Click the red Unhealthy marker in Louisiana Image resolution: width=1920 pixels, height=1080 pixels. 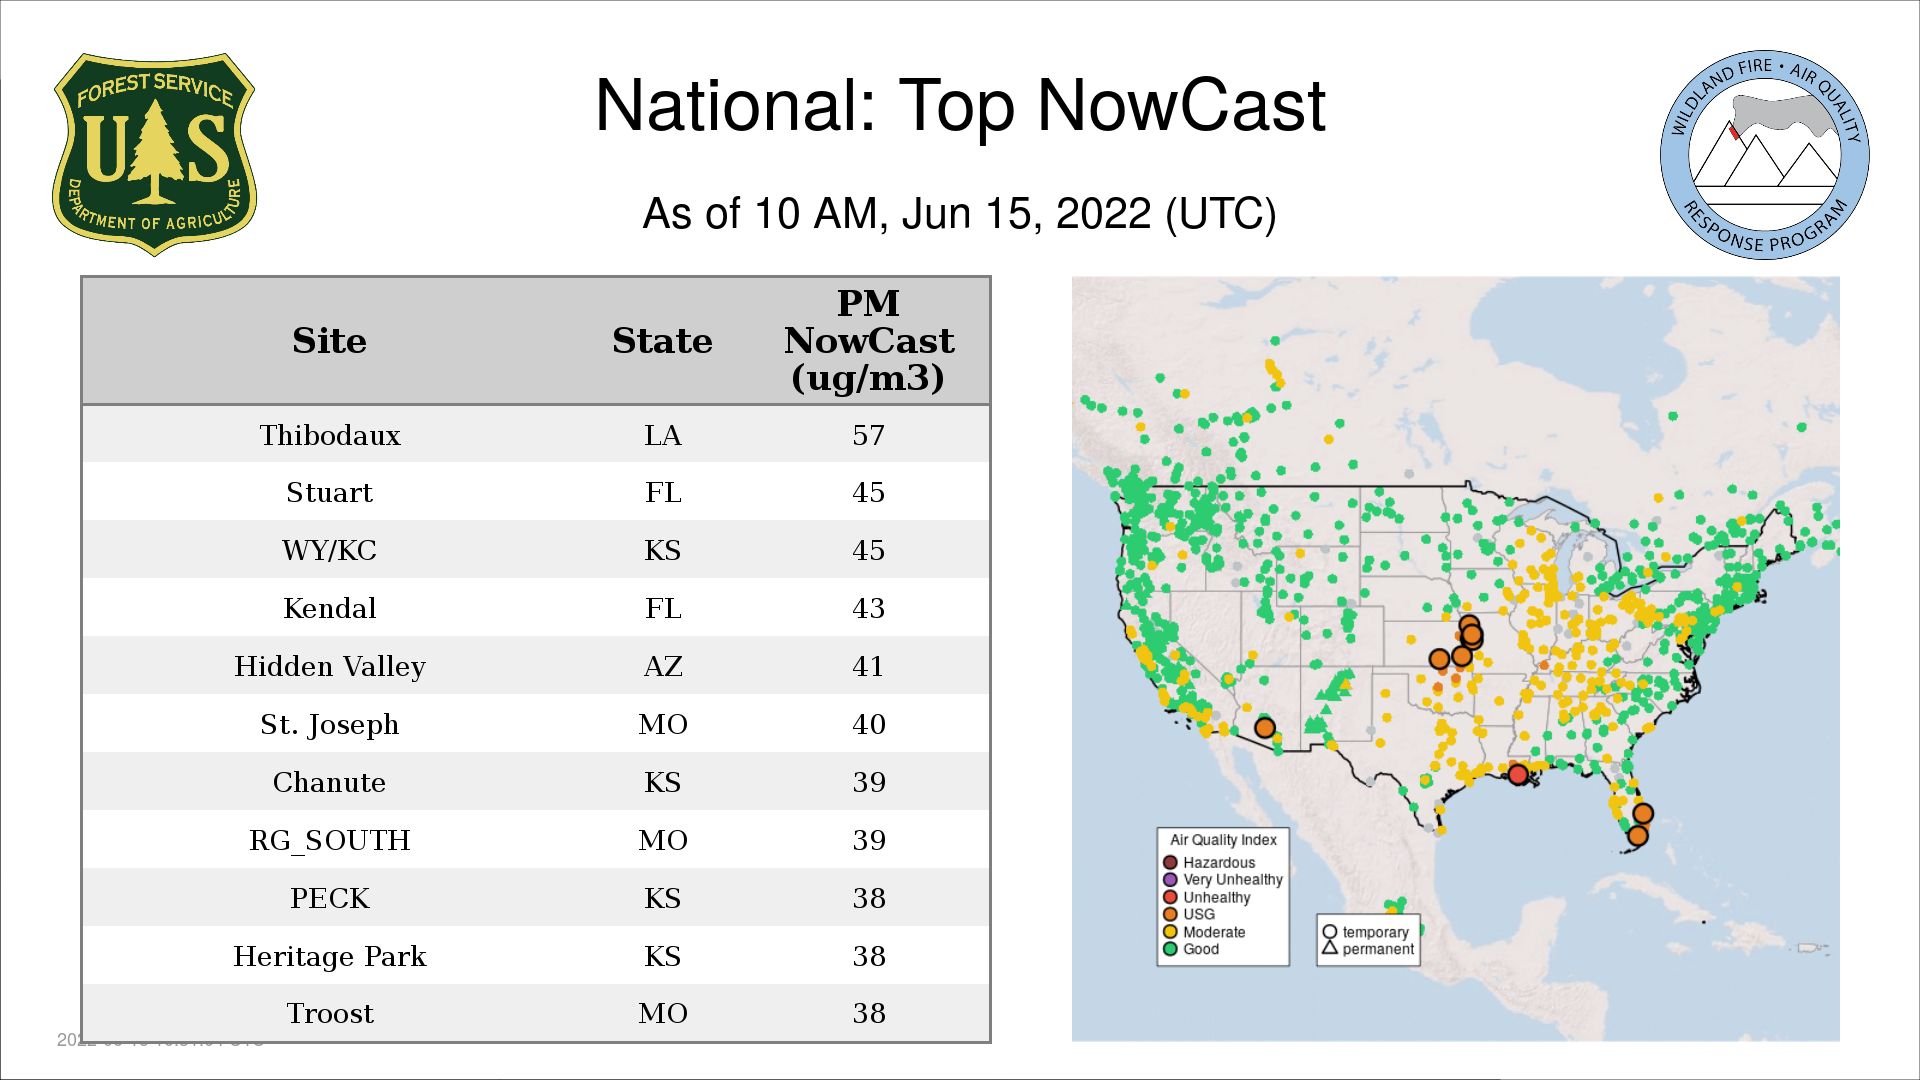[1518, 774]
